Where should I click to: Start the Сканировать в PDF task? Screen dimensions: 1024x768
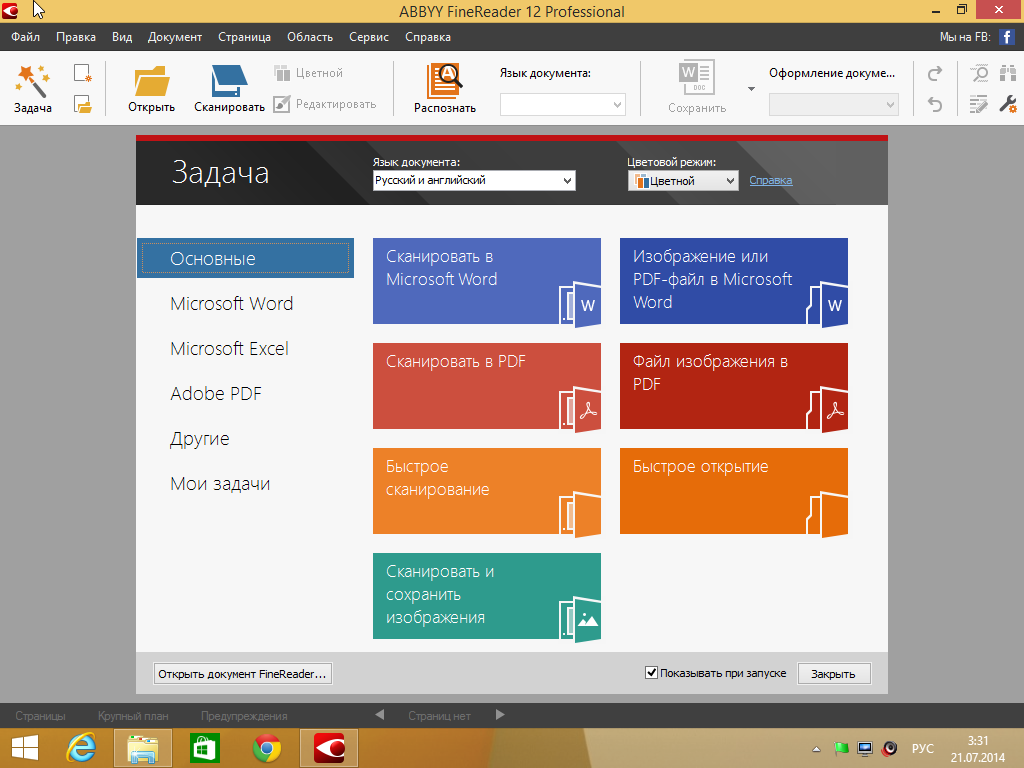coord(487,386)
